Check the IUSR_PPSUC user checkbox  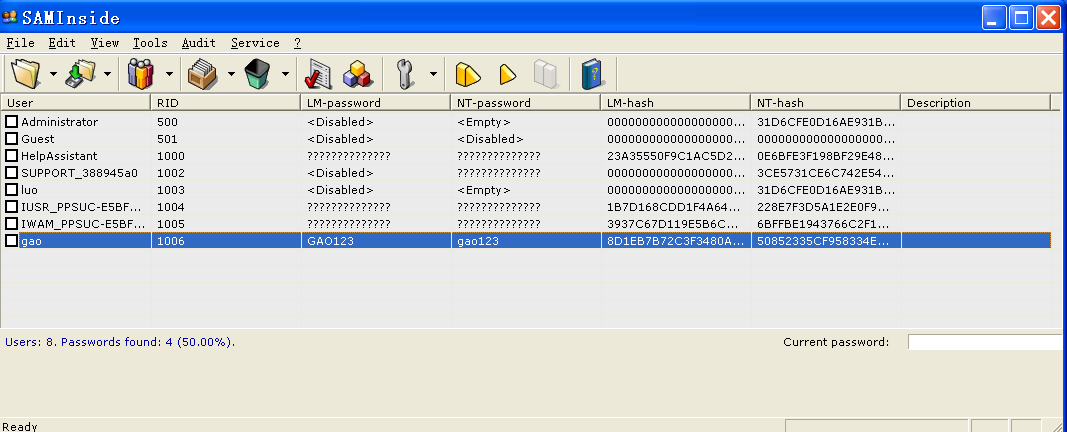[x=12, y=206]
